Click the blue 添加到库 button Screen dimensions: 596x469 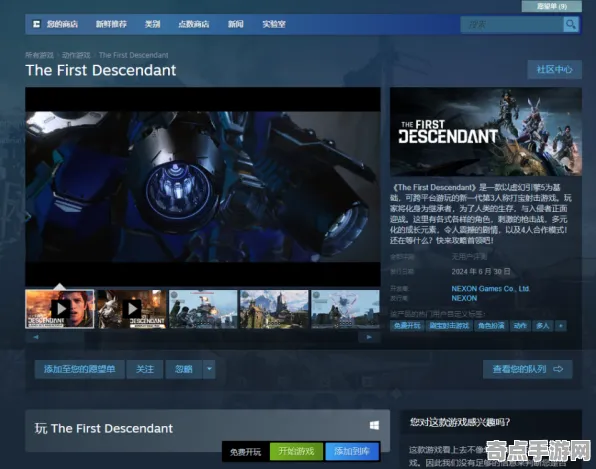coord(352,452)
